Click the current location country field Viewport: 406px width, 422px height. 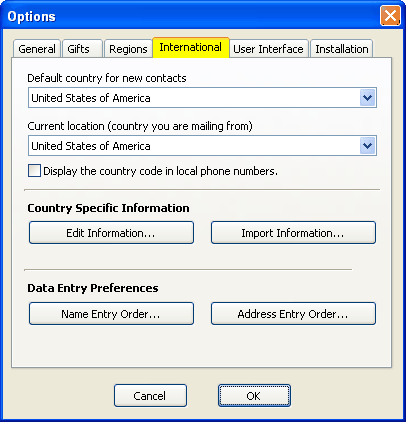tap(202, 146)
